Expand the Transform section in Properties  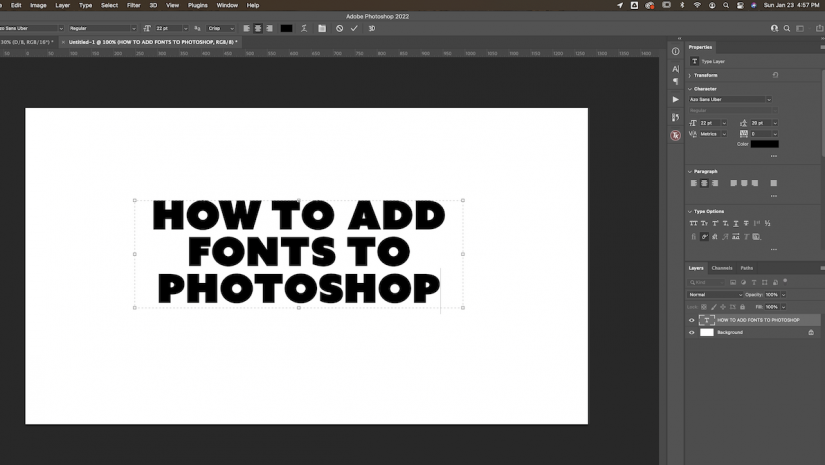point(691,75)
